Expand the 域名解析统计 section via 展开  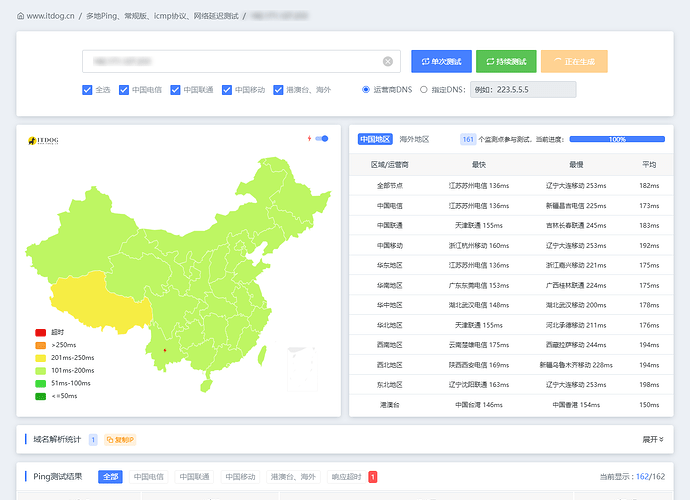(x=653, y=439)
